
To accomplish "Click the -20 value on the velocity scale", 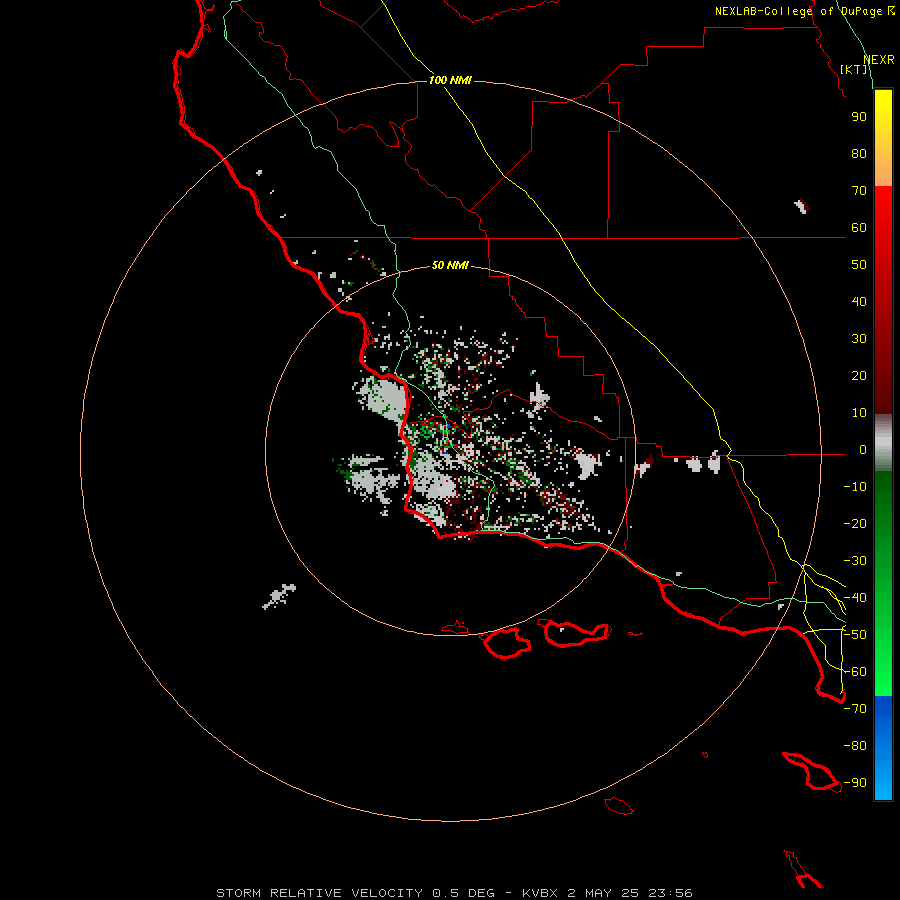I will 855,524.
